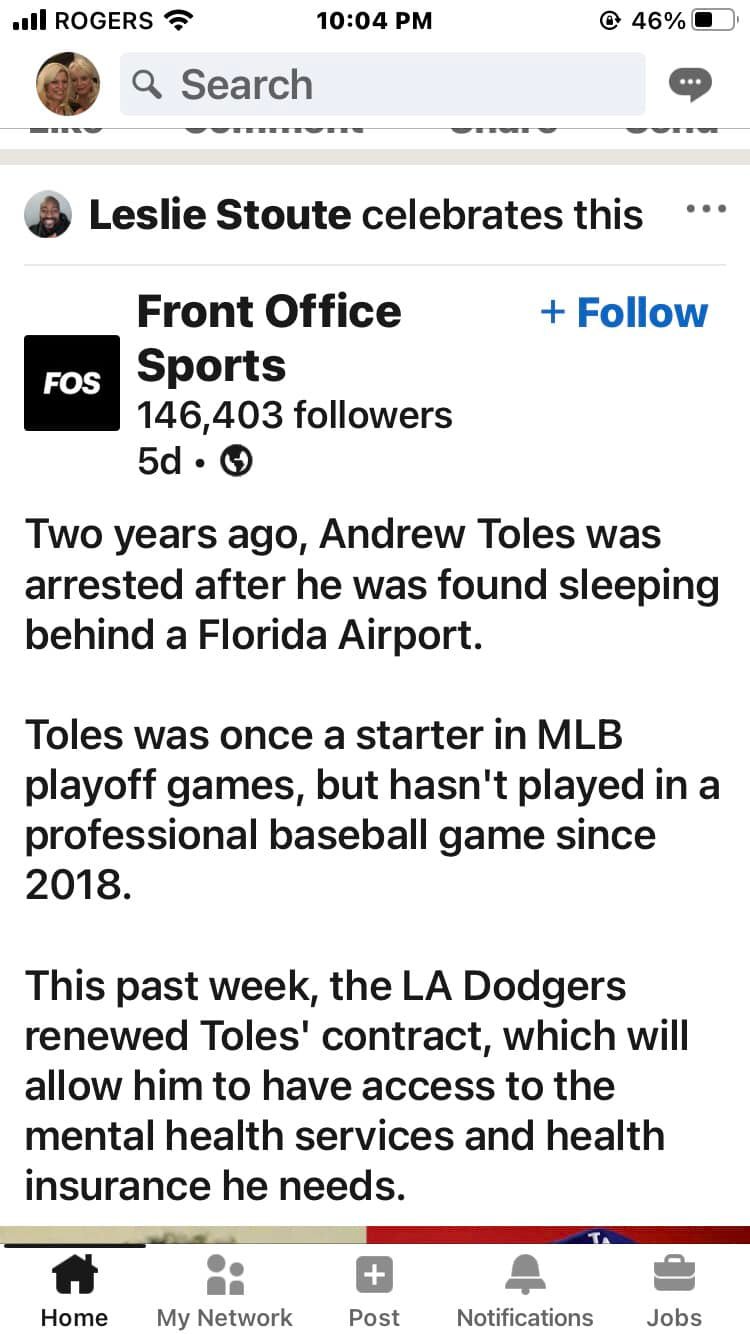
Task: Switch to My Network tab
Action: coord(224,1292)
